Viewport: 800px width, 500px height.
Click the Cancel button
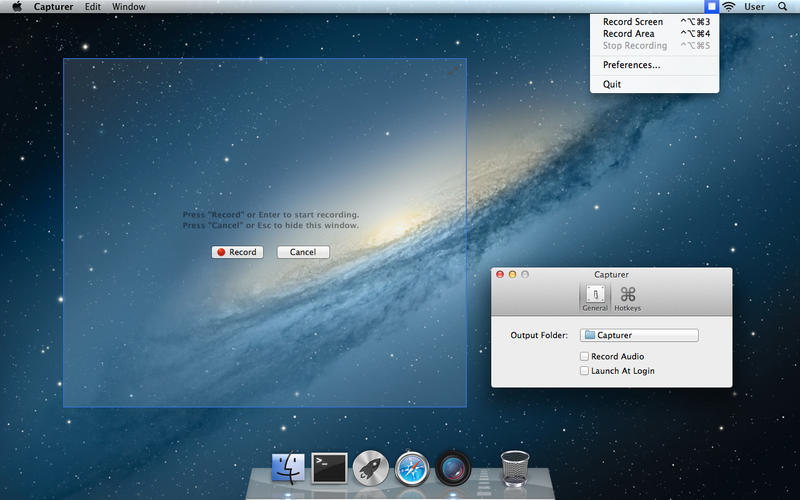(303, 252)
